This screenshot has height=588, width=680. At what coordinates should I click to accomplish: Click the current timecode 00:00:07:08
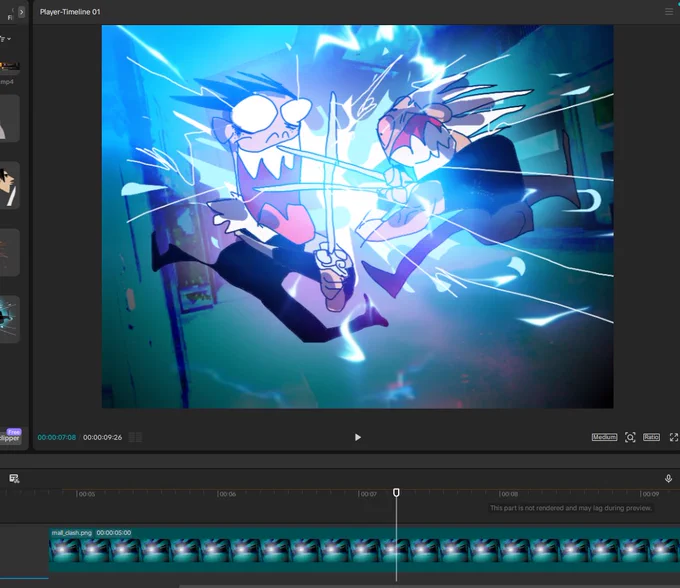coord(57,437)
